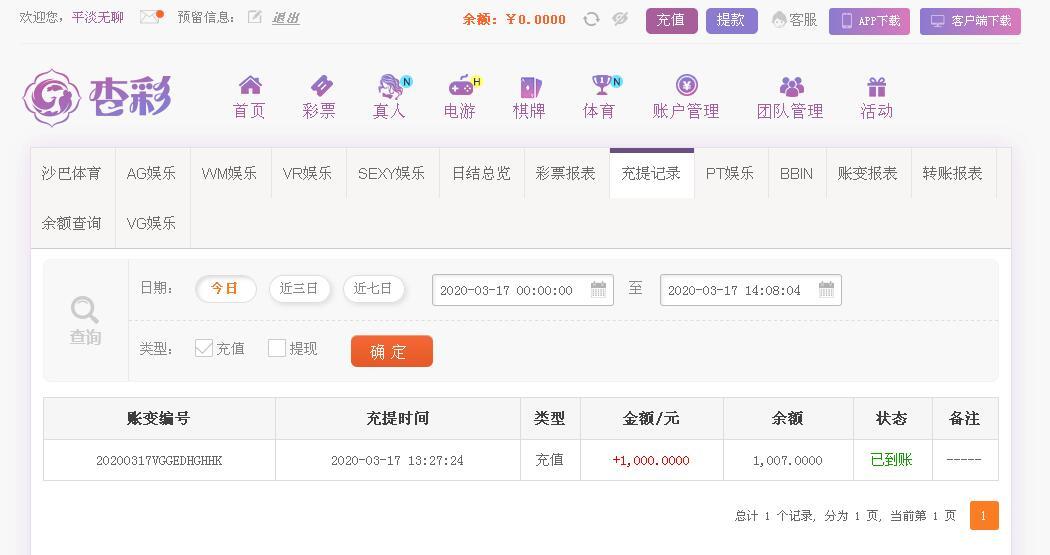The width and height of the screenshot is (1050, 555).
Task: Go to page 1 in pagination
Action: click(x=984, y=516)
